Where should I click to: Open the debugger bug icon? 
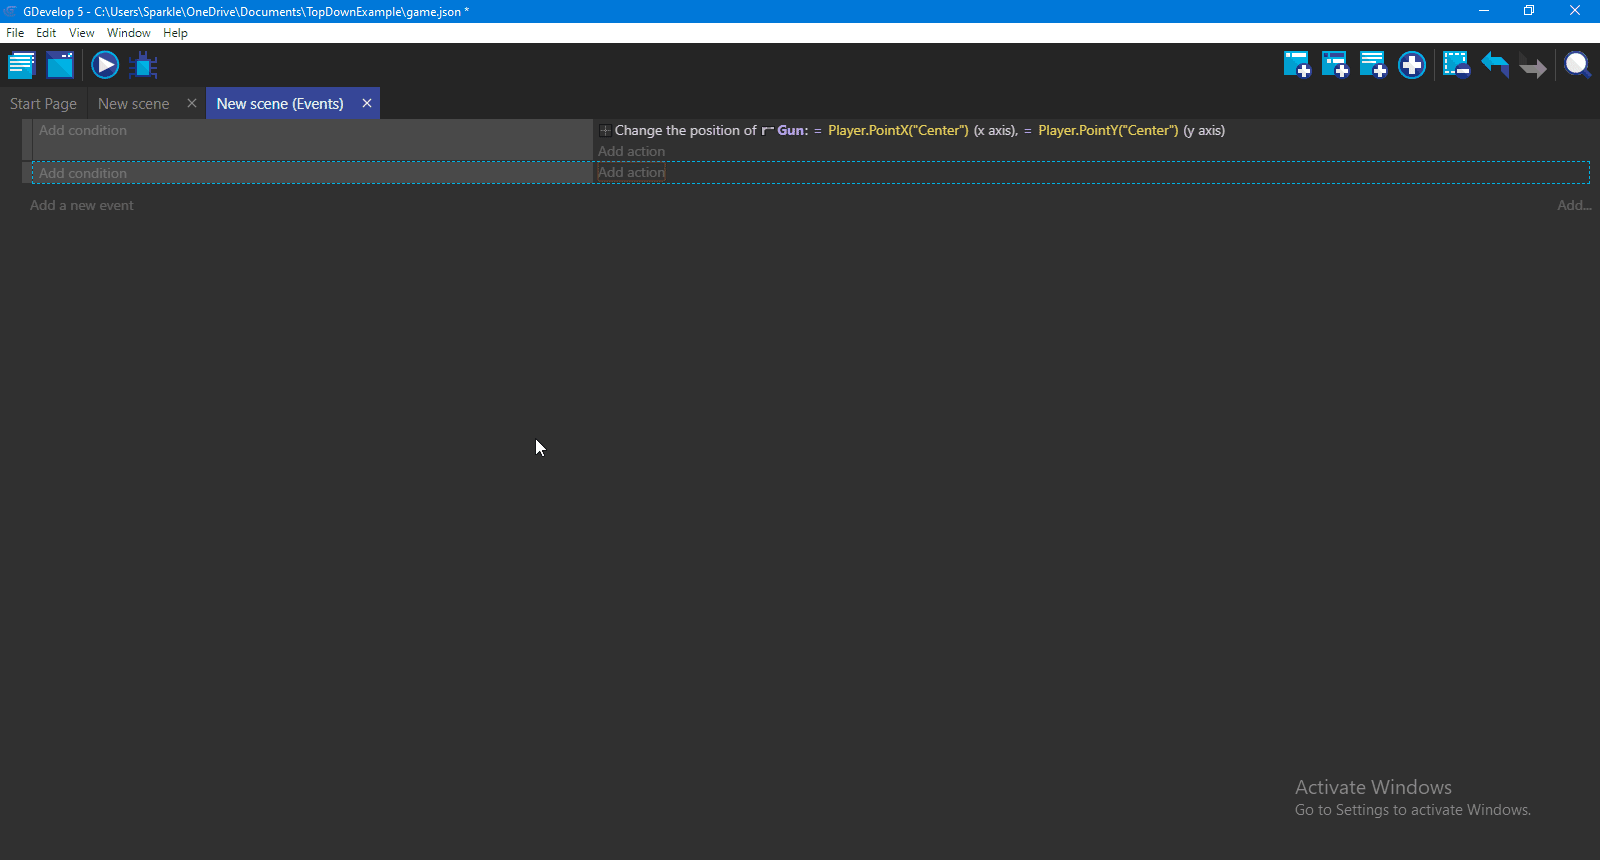coord(144,66)
